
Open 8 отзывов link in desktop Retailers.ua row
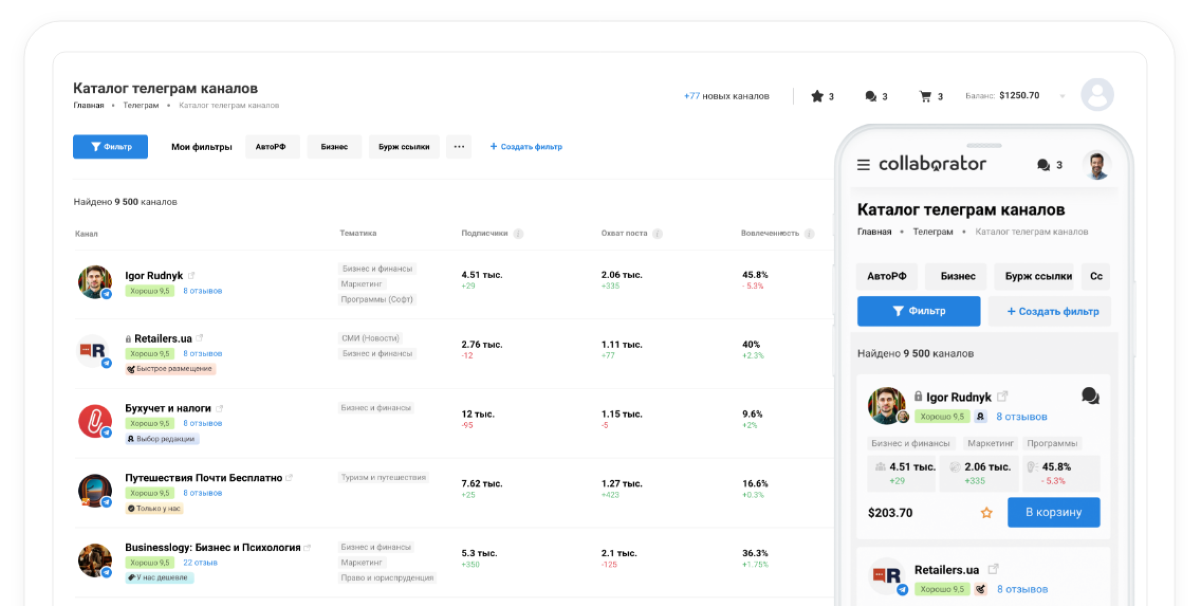tap(202, 354)
